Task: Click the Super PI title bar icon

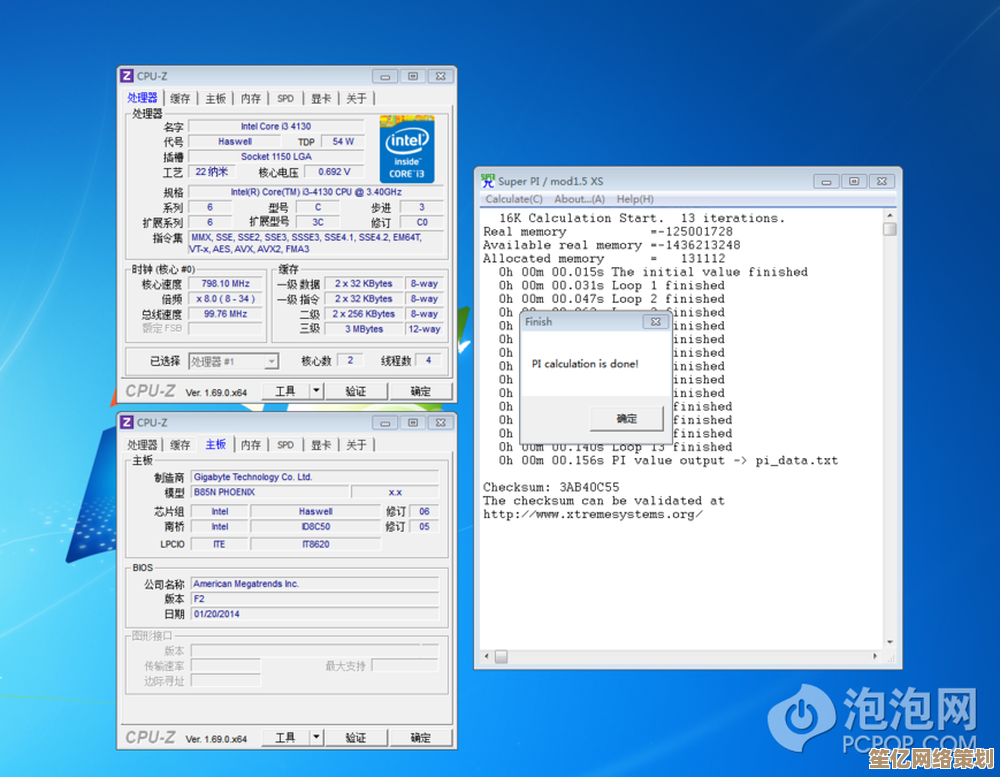Action: click(488, 181)
